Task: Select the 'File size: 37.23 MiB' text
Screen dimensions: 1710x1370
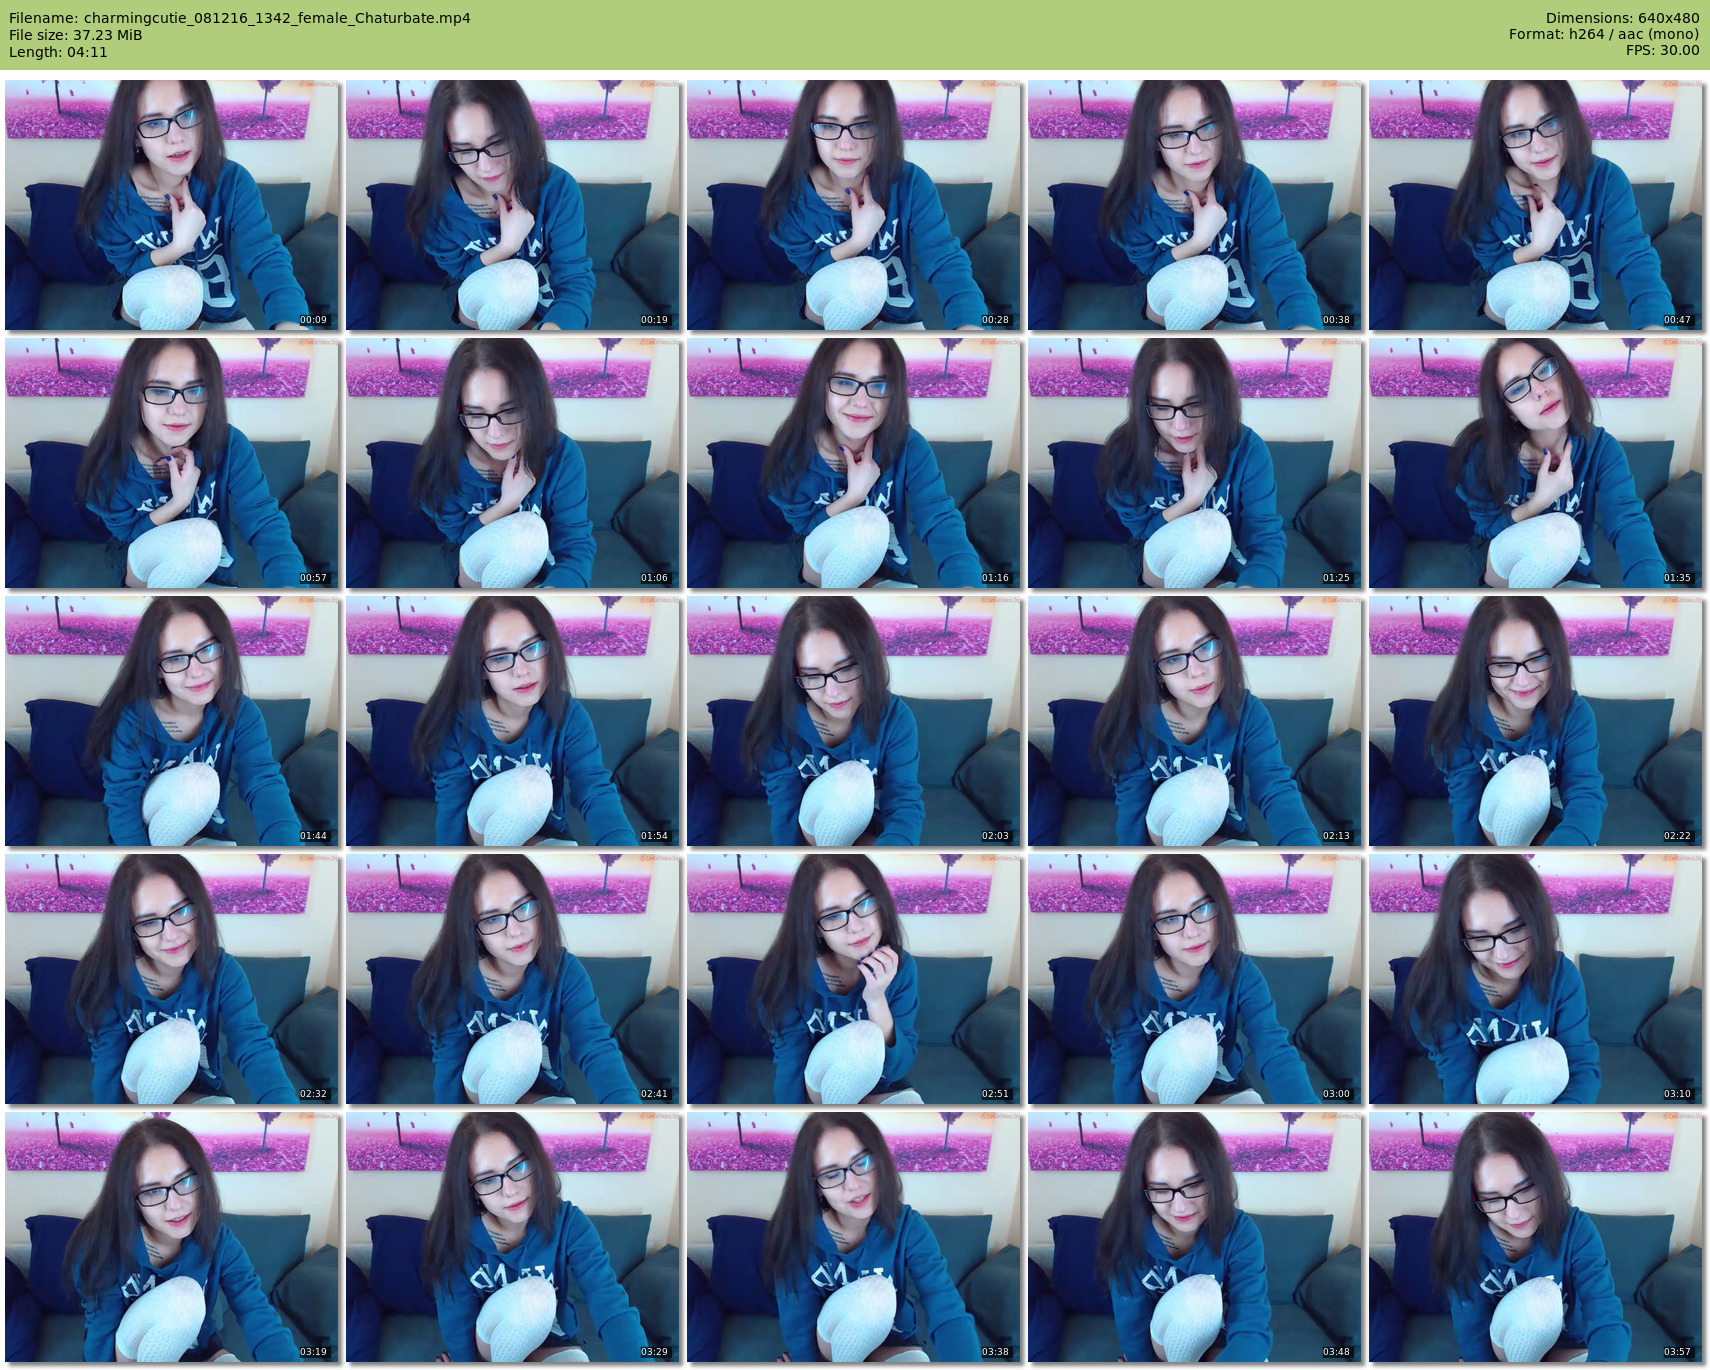Action: click(76, 35)
